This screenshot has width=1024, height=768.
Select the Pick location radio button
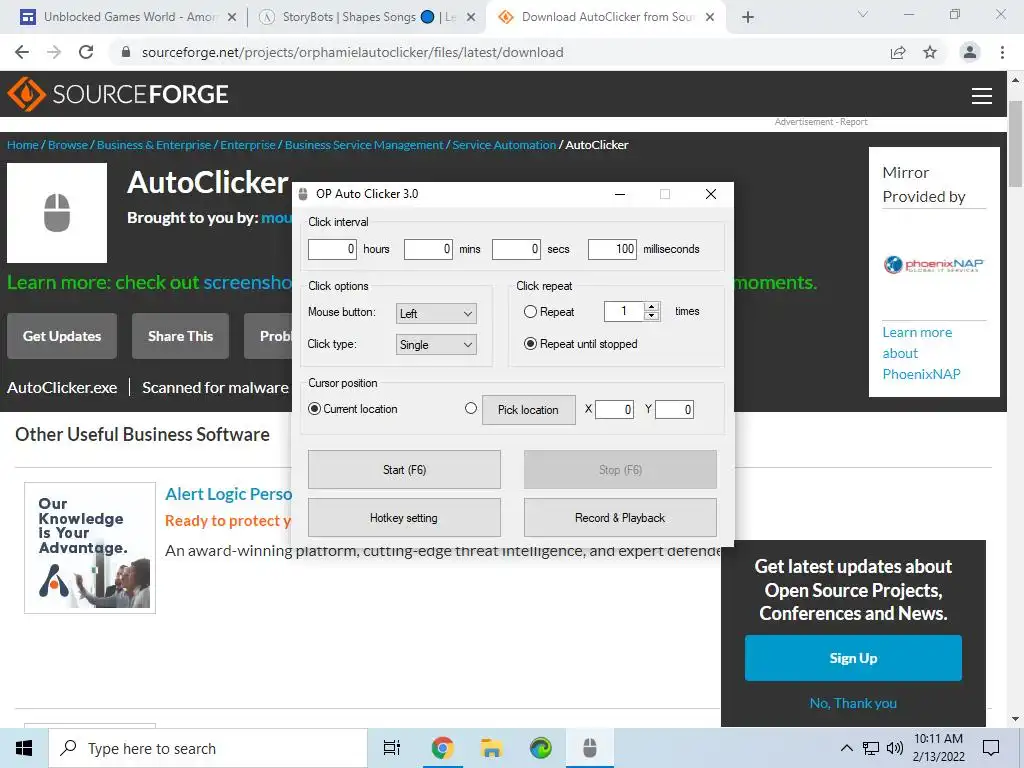[471, 408]
